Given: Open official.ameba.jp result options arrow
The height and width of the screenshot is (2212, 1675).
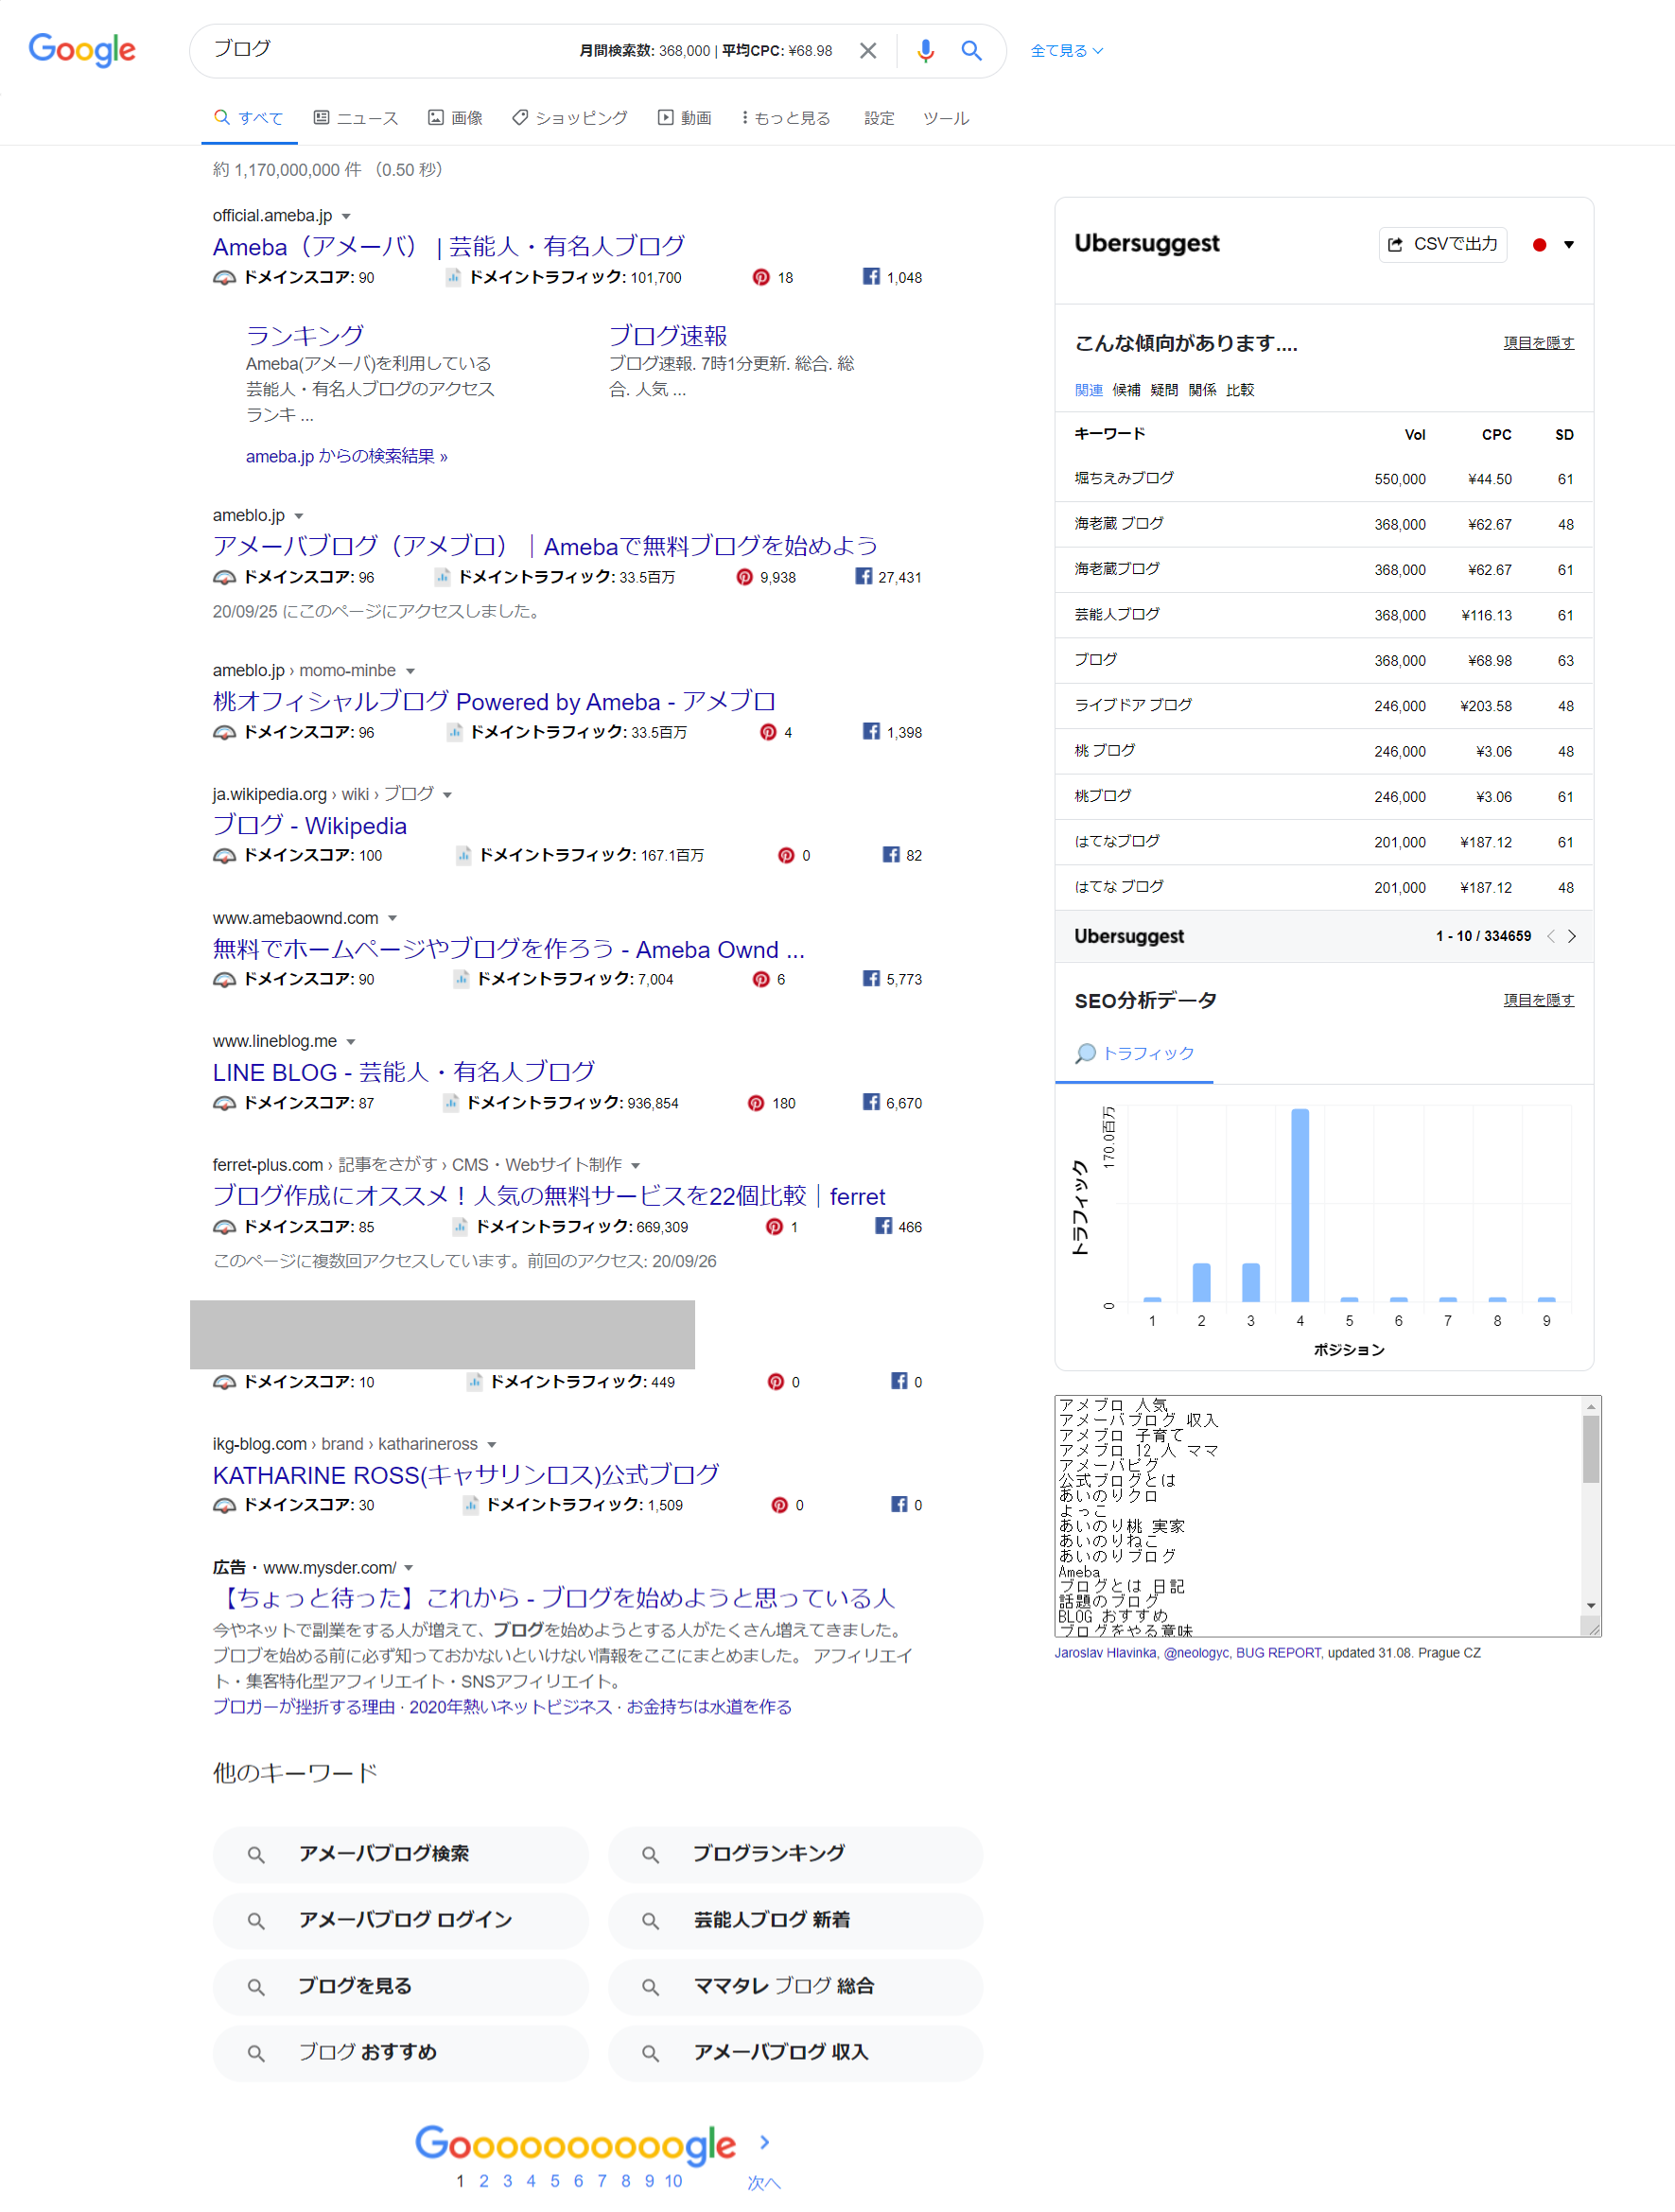Looking at the screenshot, I should click(346, 216).
